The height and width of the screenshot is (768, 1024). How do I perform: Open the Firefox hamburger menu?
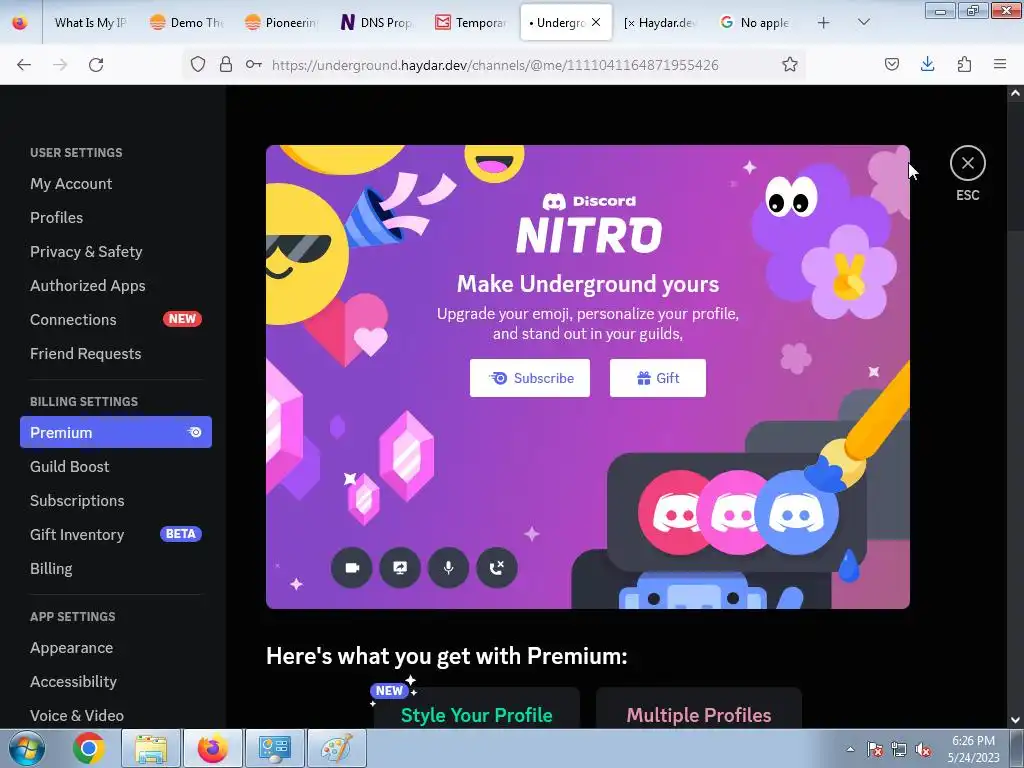1000,64
